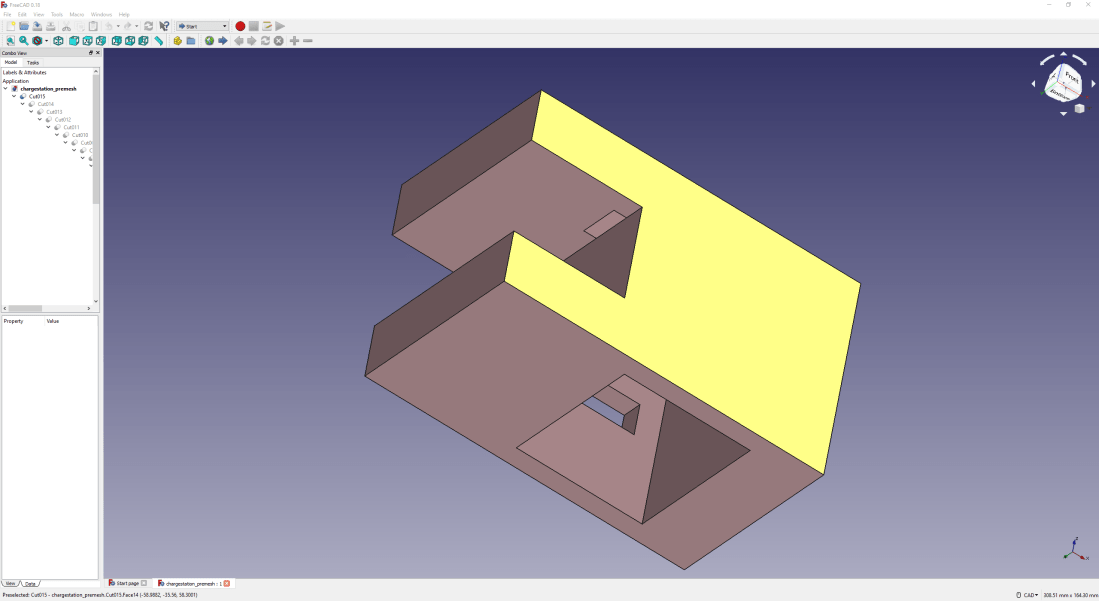The width and height of the screenshot is (1099, 601).
Task: Activate the Box Zoom tool icon
Action: click(23, 41)
